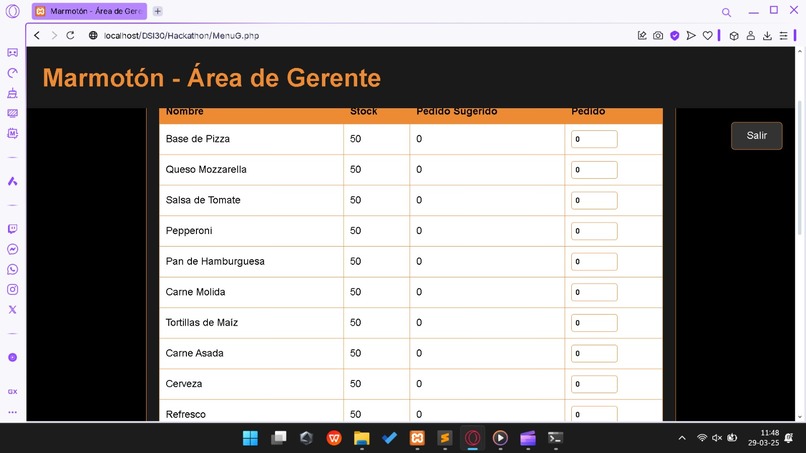
Task: Open WhatsApp in the sidebar
Action: [x=12, y=269]
